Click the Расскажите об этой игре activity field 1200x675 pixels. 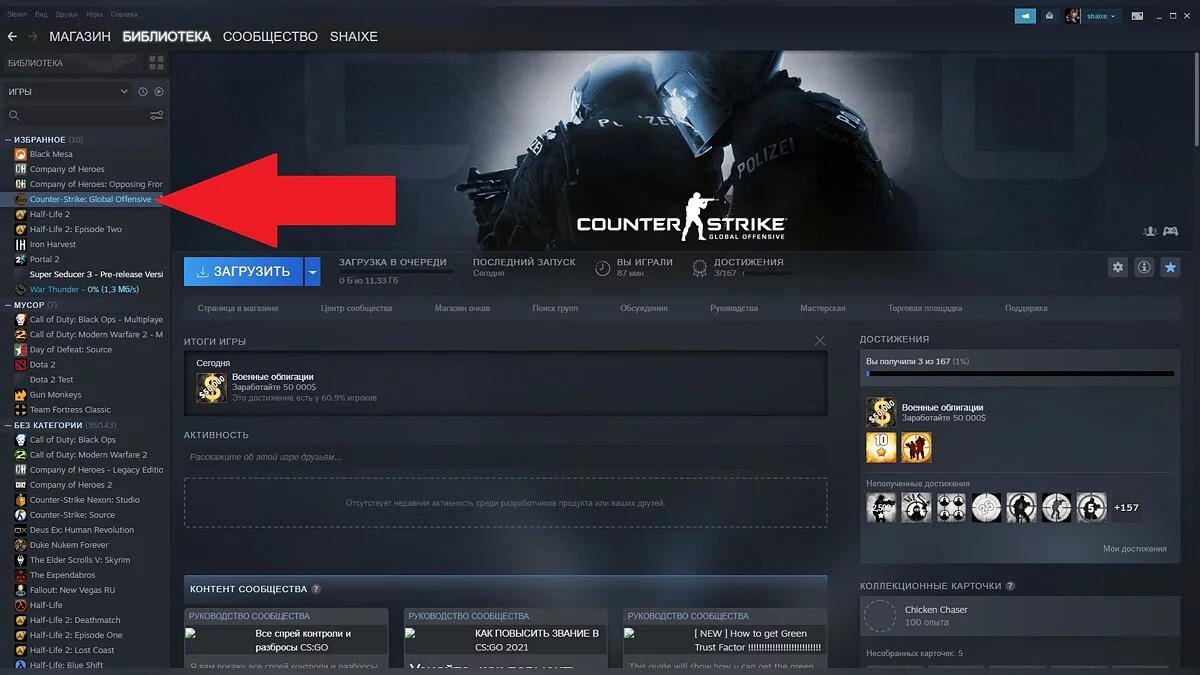(x=505, y=456)
